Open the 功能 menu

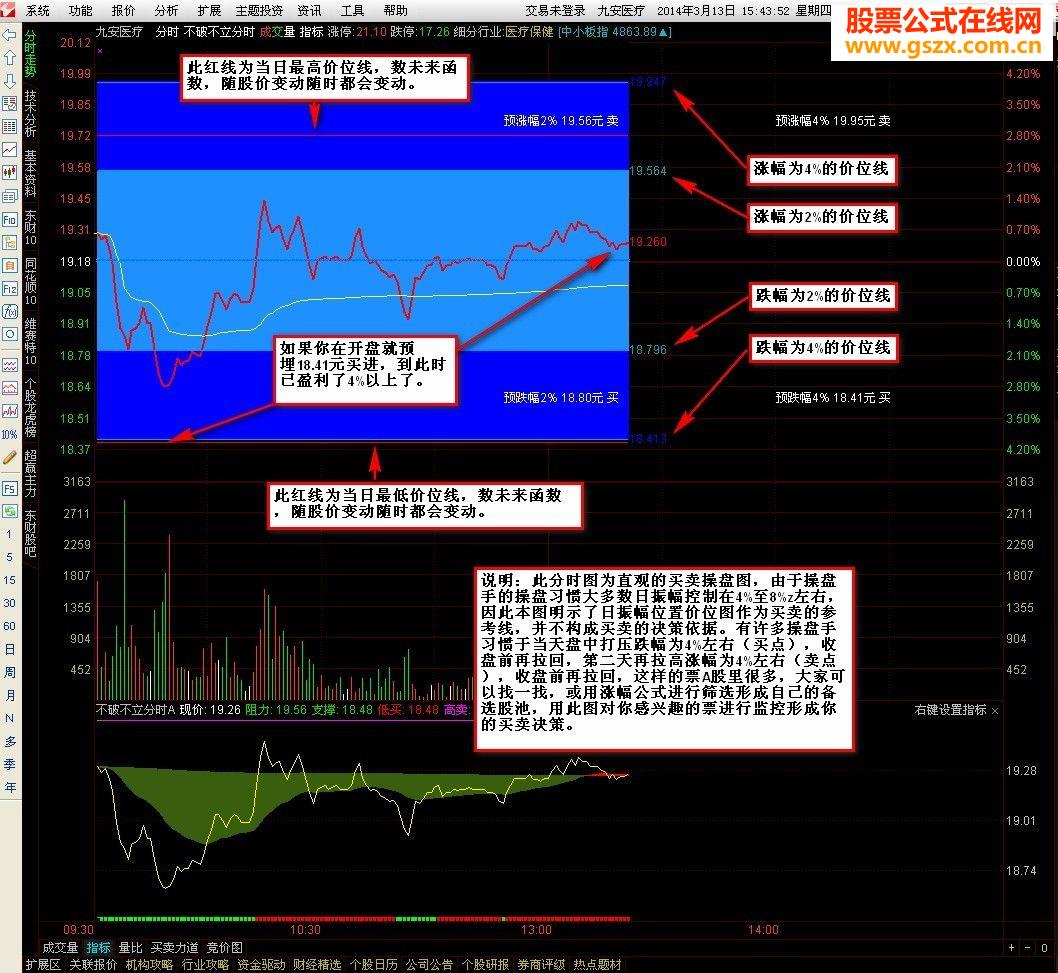point(80,11)
